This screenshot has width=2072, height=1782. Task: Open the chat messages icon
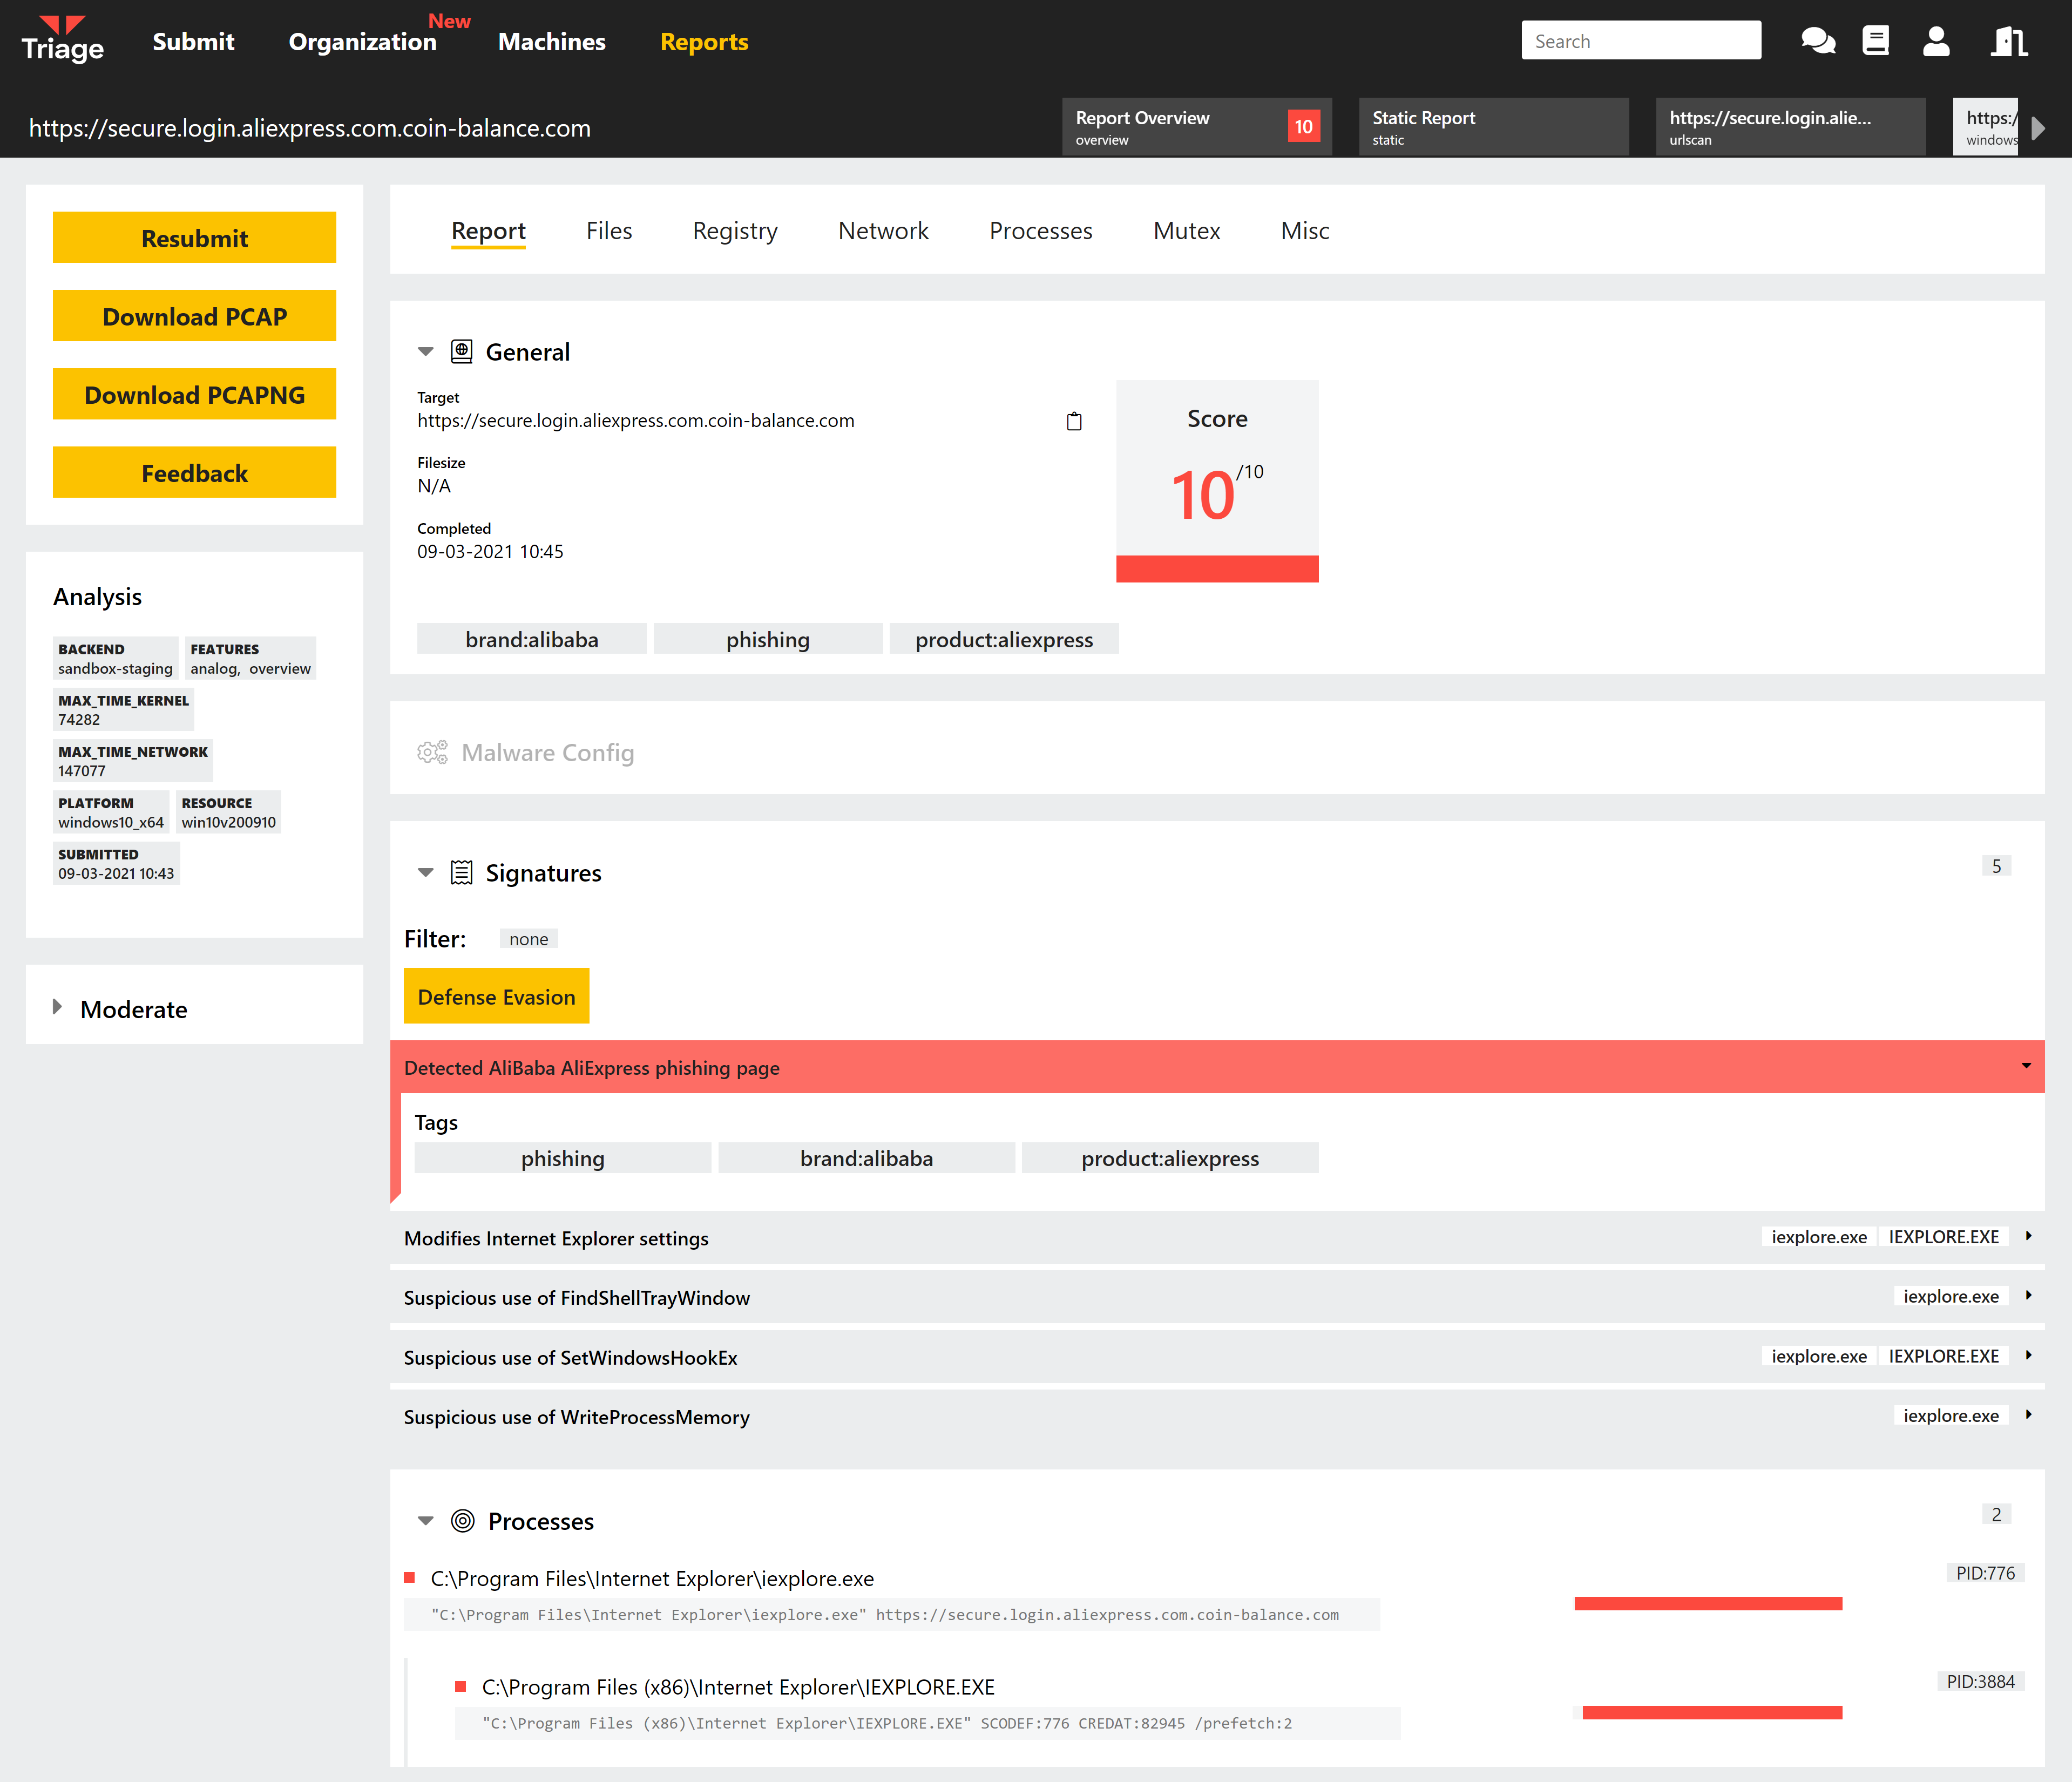coord(1818,41)
